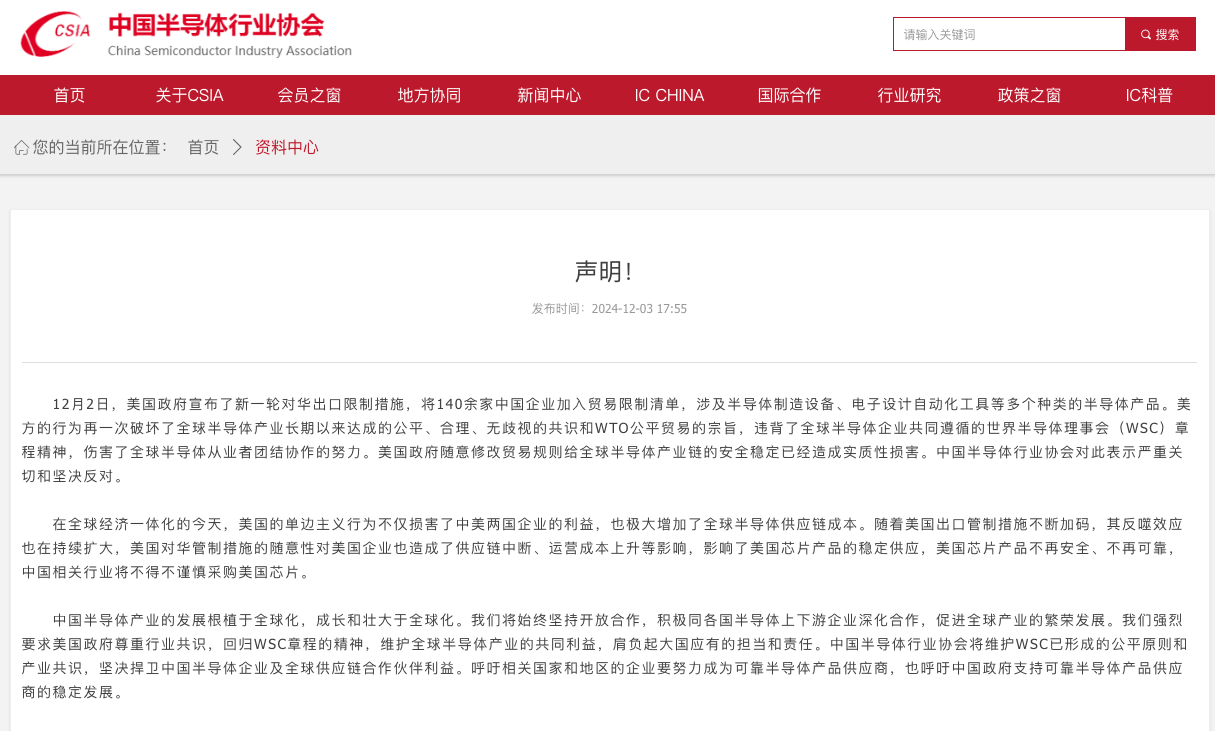Image resolution: width=1215 pixels, height=731 pixels.
Task: Click the 首页 breadcrumb link
Action: point(203,147)
